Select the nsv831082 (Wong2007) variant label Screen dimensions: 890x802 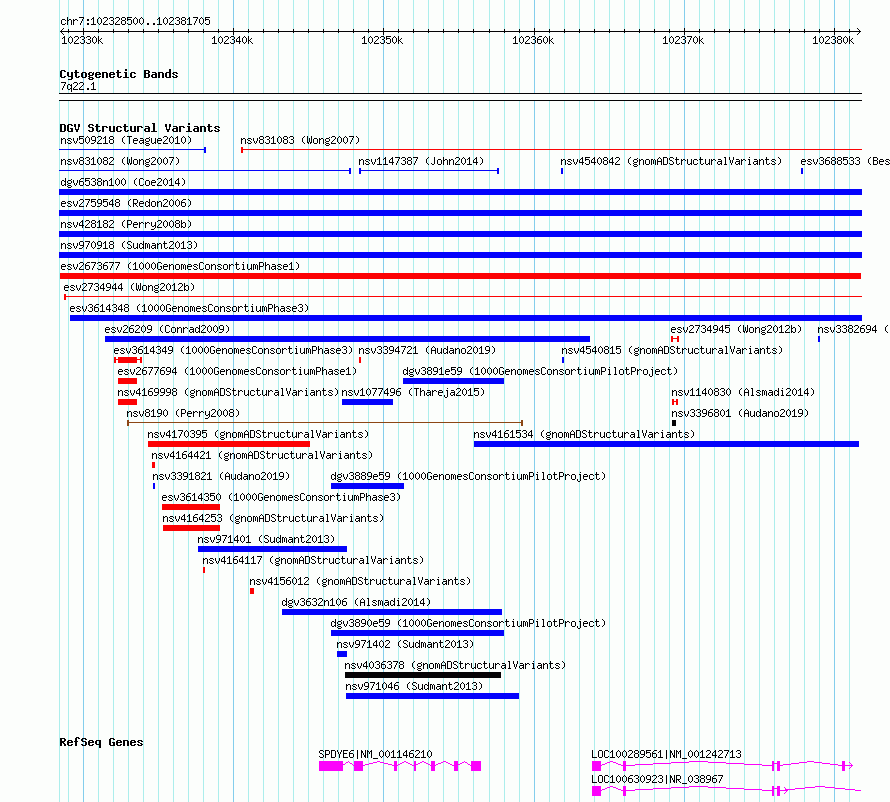pos(120,161)
